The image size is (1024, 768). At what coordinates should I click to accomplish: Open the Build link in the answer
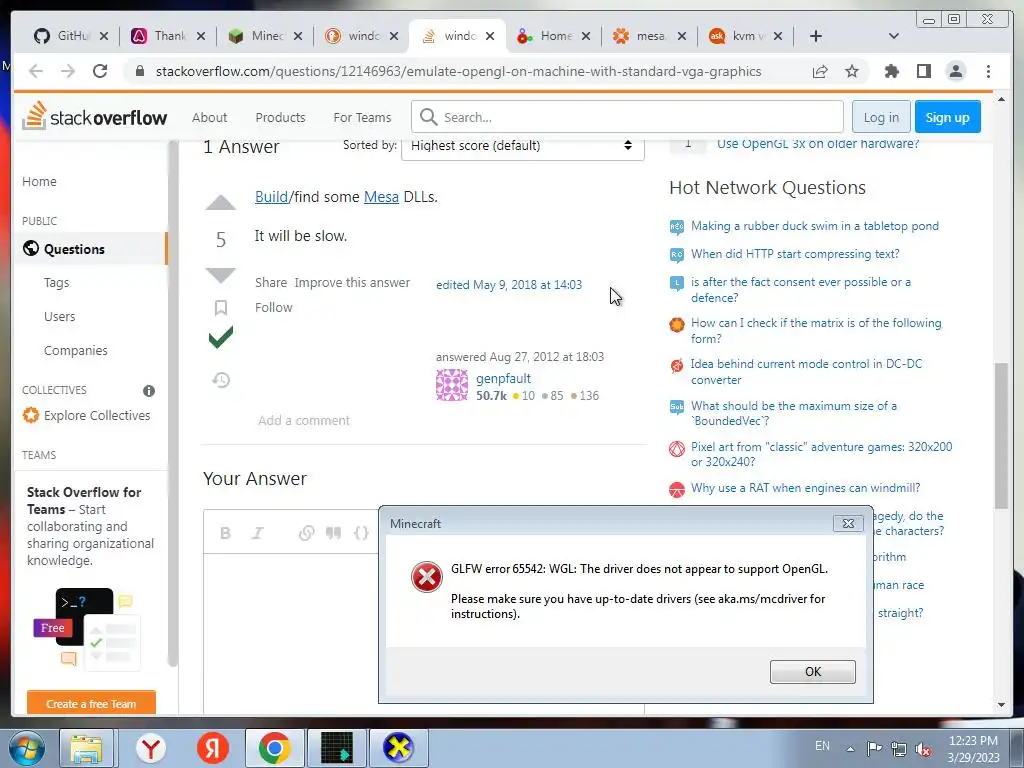pyautogui.click(x=271, y=197)
